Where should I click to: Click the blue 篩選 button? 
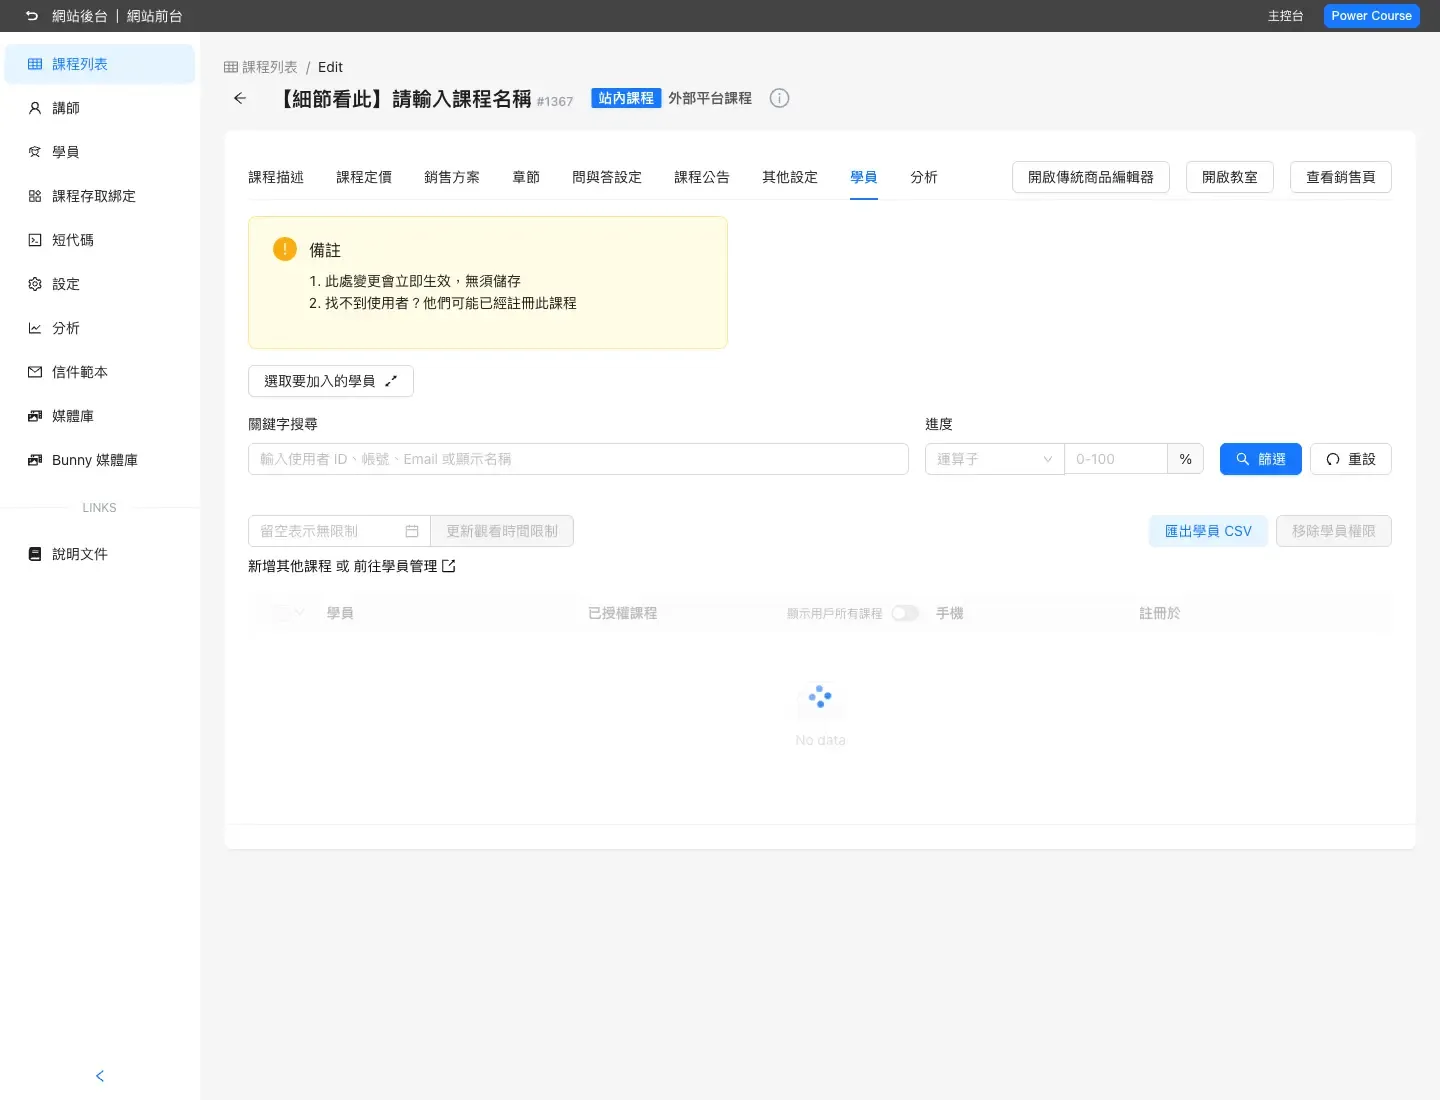(1261, 459)
